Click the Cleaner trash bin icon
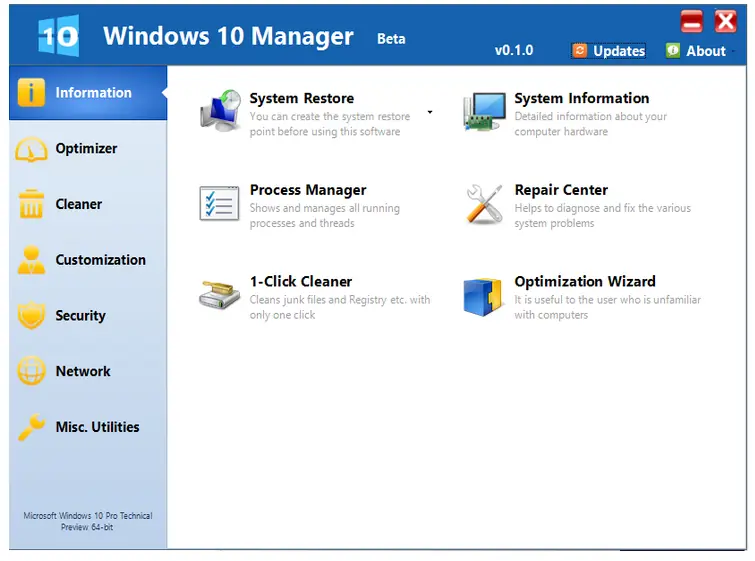 coord(31,204)
